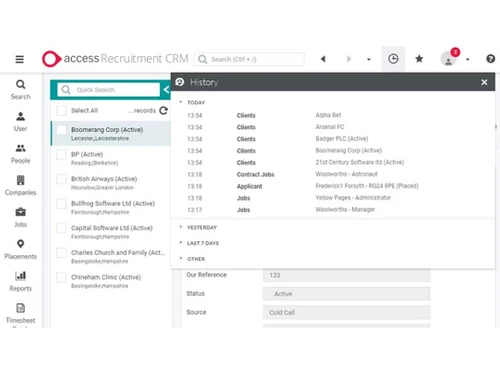500x375 pixels.
Task: Open Companies section in the sidebar
Action: 20,186
